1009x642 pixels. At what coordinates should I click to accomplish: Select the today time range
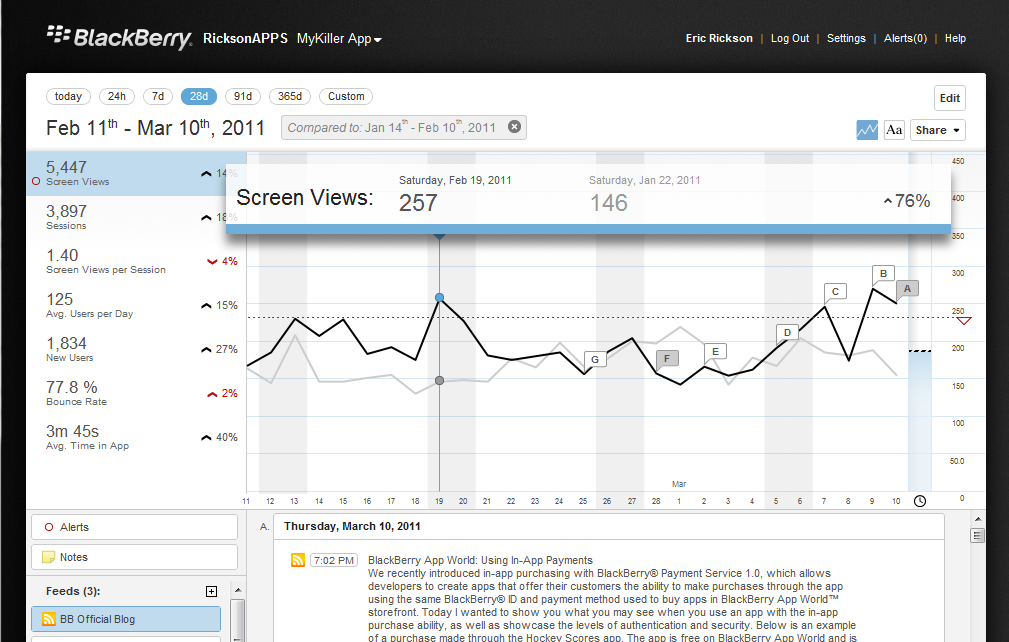pyautogui.click(x=68, y=96)
